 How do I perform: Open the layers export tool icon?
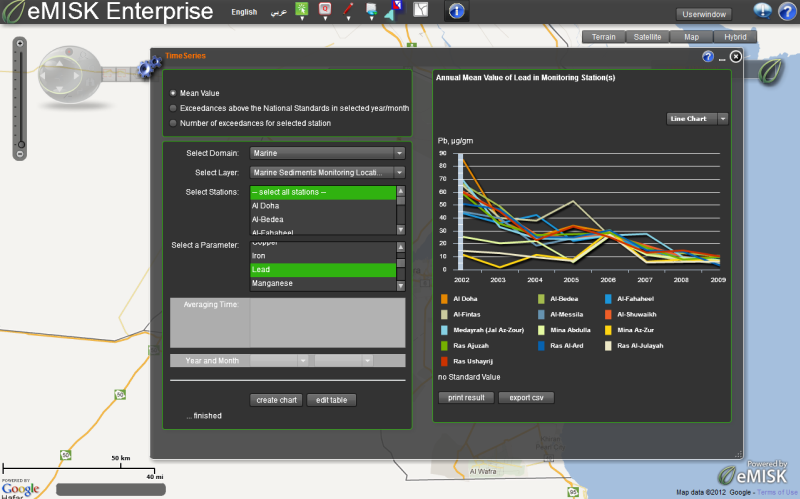coord(371,9)
